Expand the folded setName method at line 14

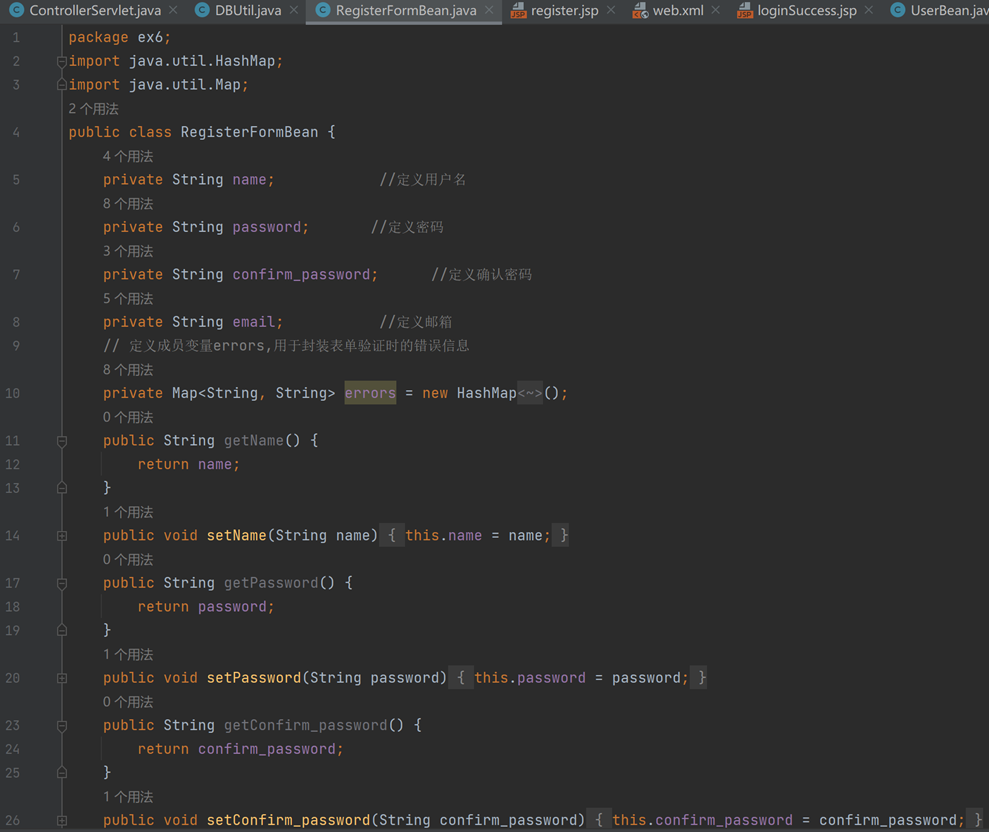pyautogui.click(x=62, y=536)
